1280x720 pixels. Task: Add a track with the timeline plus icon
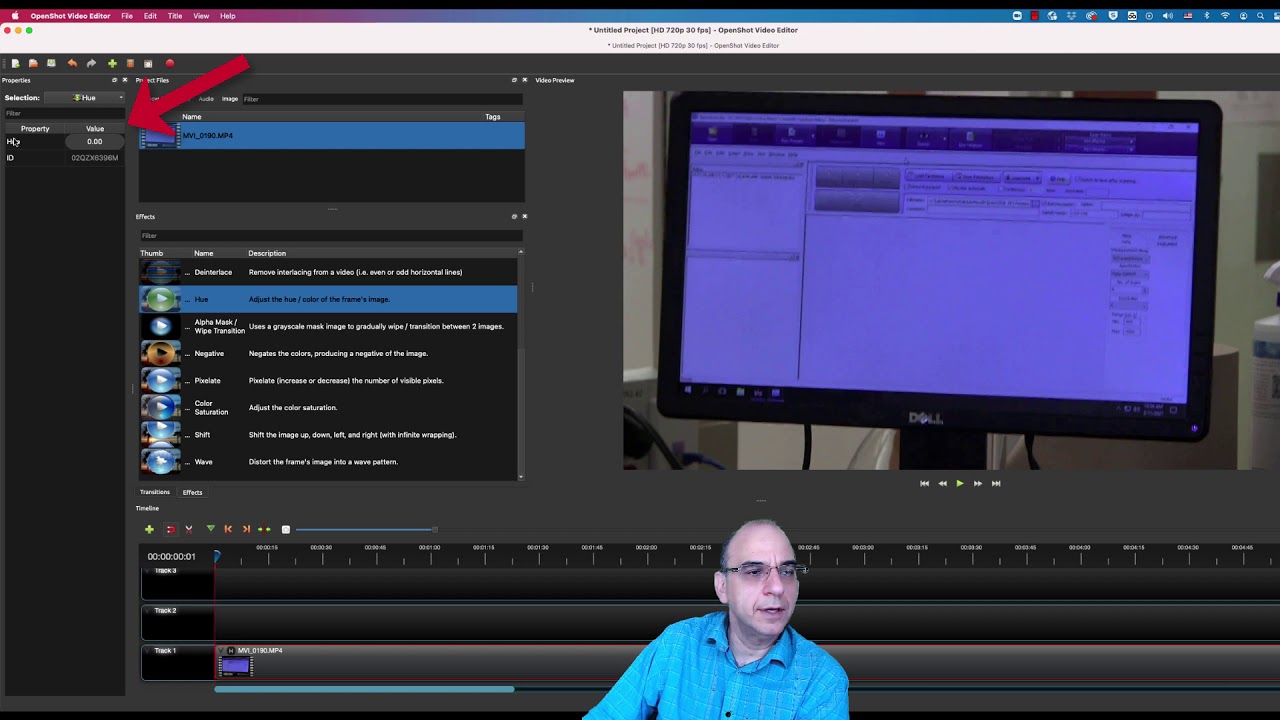(x=149, y=529)
